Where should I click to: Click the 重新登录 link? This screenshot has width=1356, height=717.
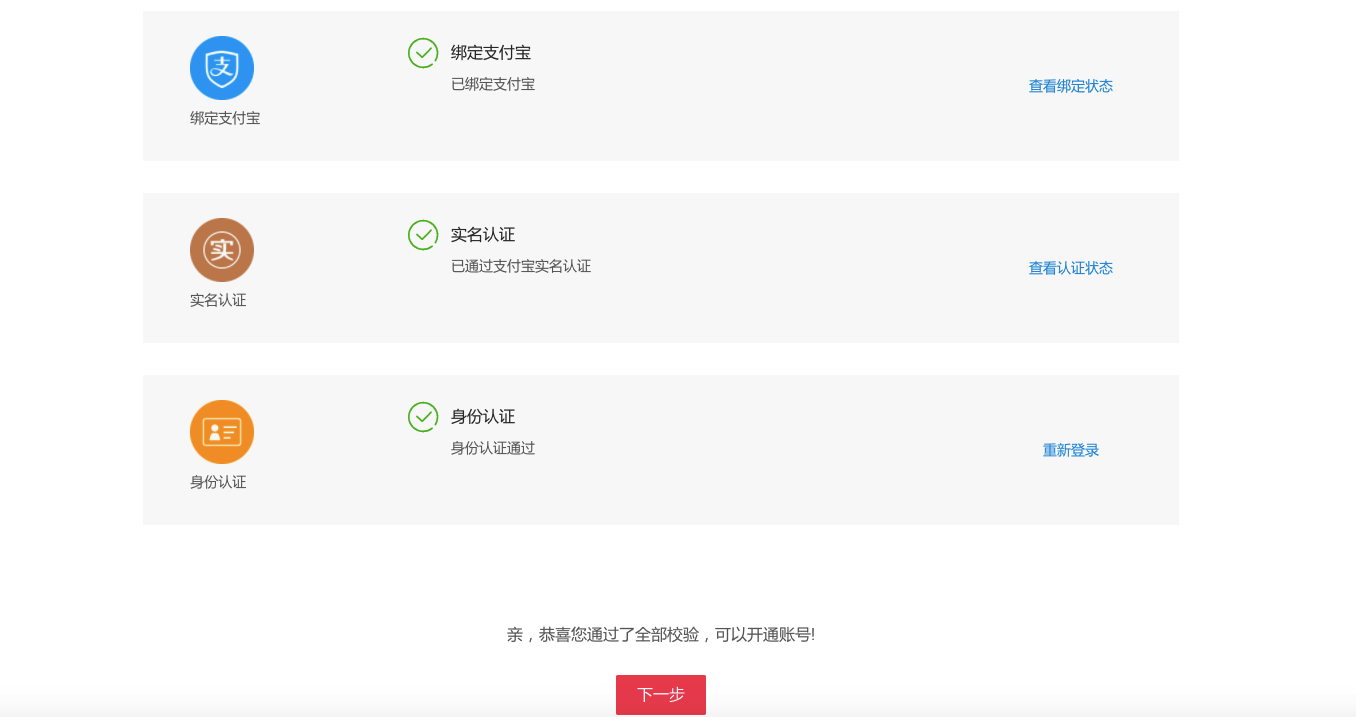1069,450
